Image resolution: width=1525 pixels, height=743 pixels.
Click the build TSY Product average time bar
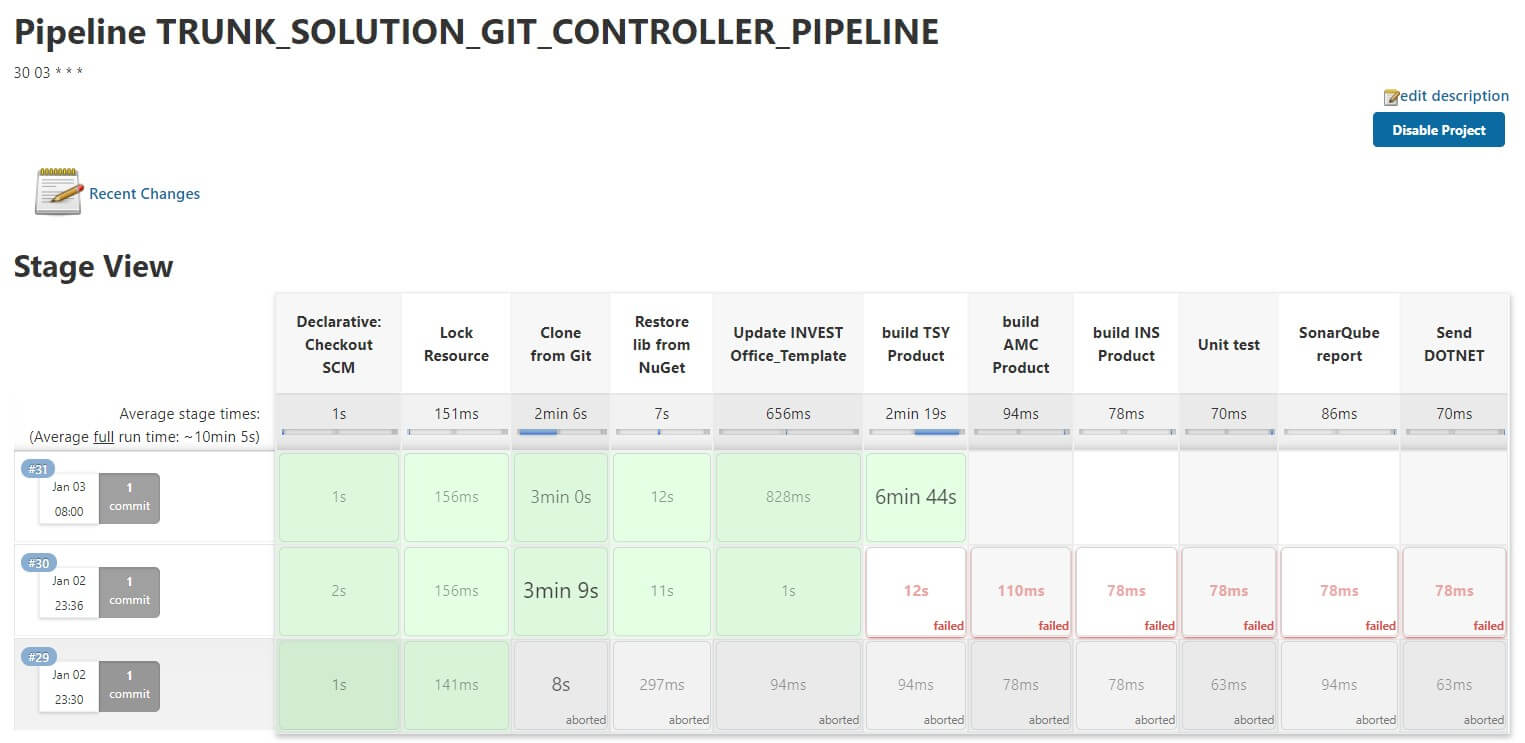coord(916,432)
